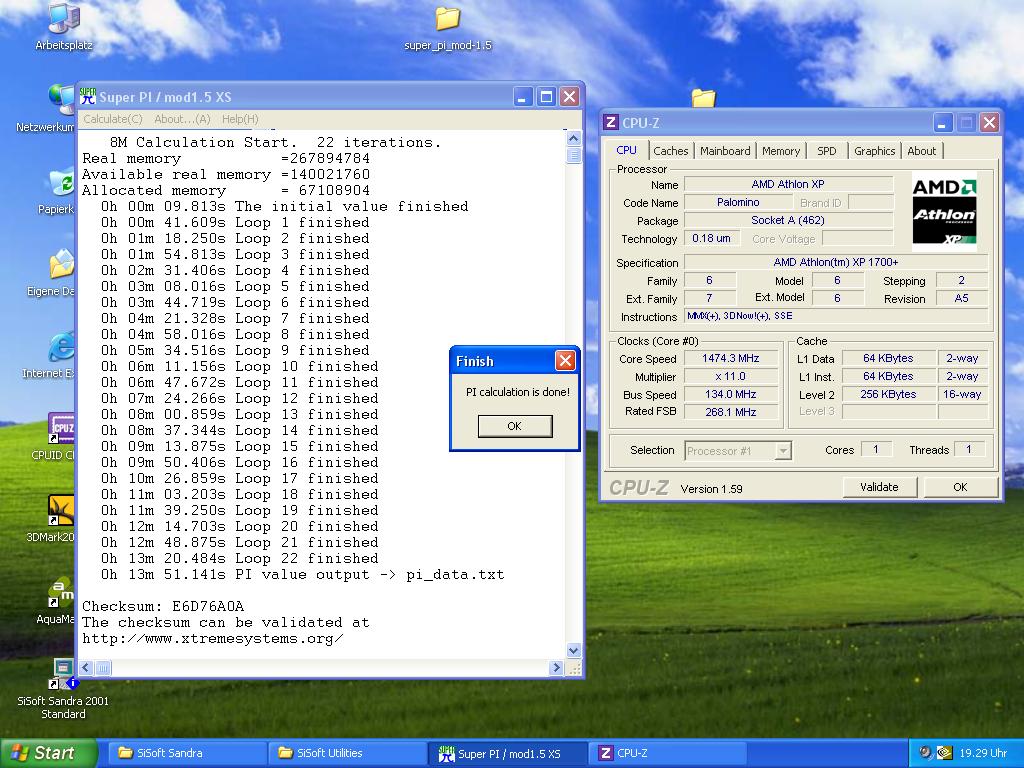Click the Windows Start button

[x=48, y=753]
